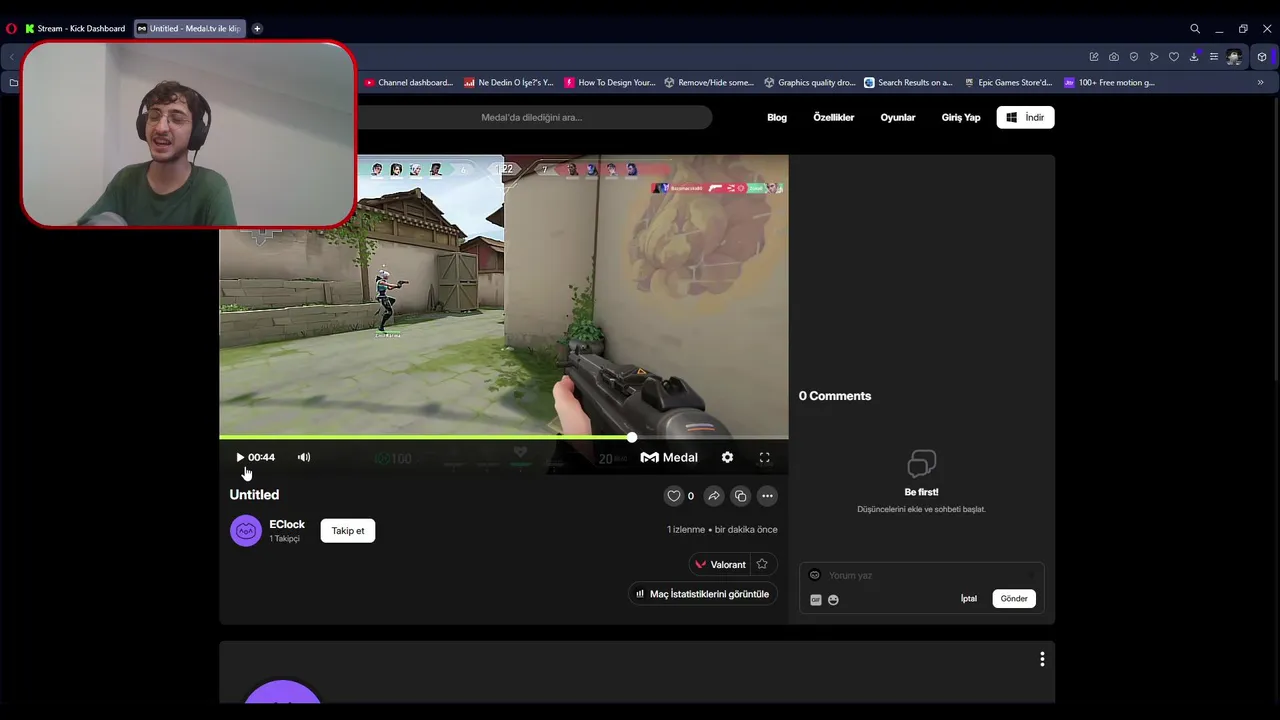Open the Search Results on a bookmark
Image resolution: width=1280 pixels, height=720 pixels.
(909, 83)
